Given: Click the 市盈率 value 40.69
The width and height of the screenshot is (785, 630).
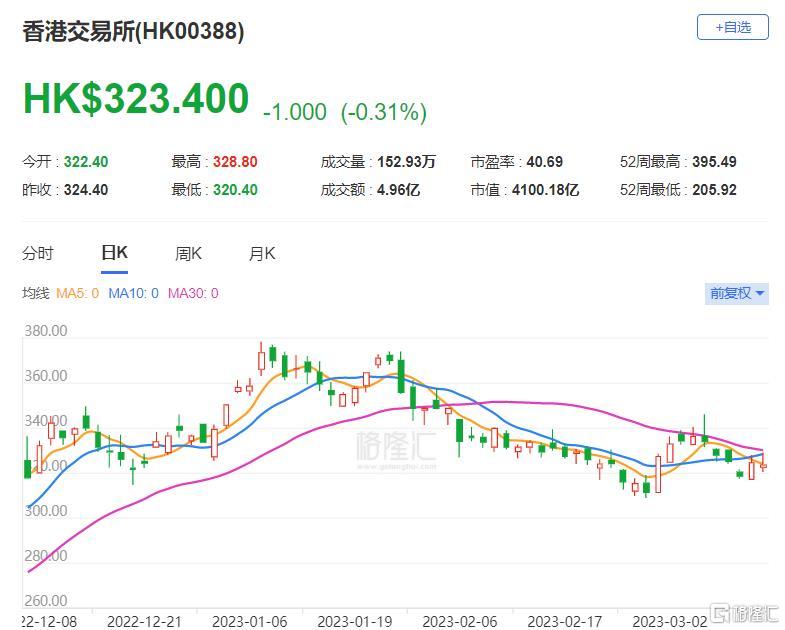Looking at the screenshot, I should pos(544,162).
